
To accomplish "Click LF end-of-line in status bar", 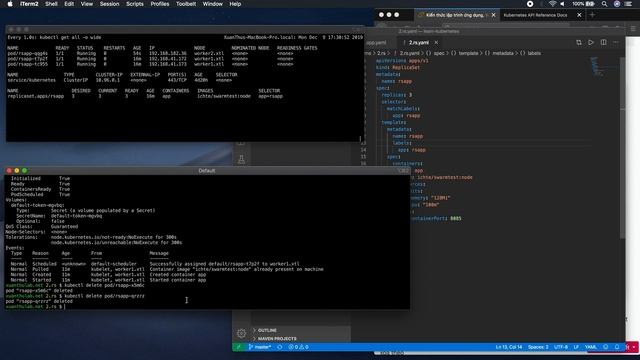I will point(576,347).
